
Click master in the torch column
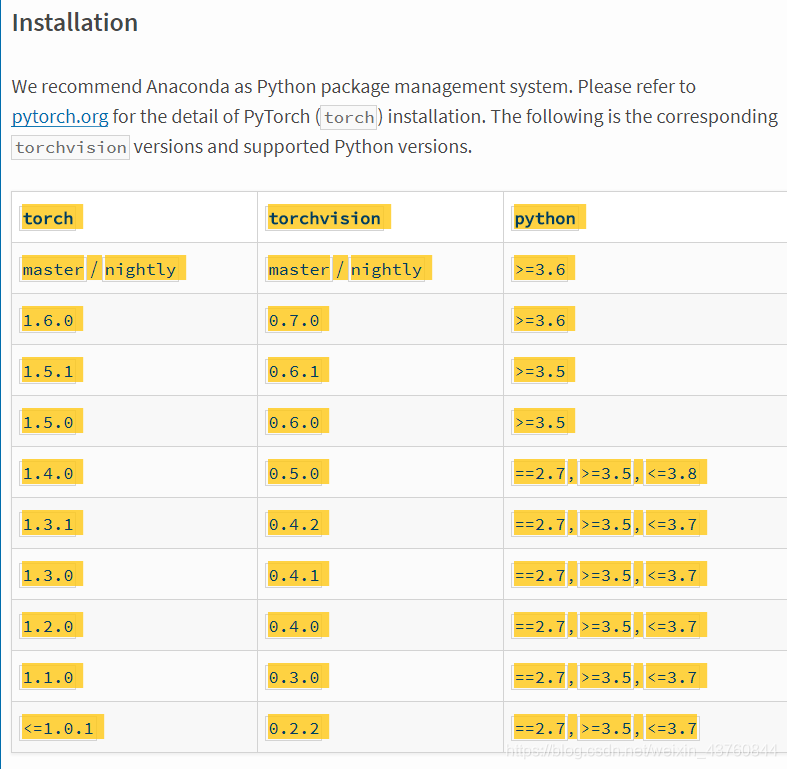click(x=53, y=270)
